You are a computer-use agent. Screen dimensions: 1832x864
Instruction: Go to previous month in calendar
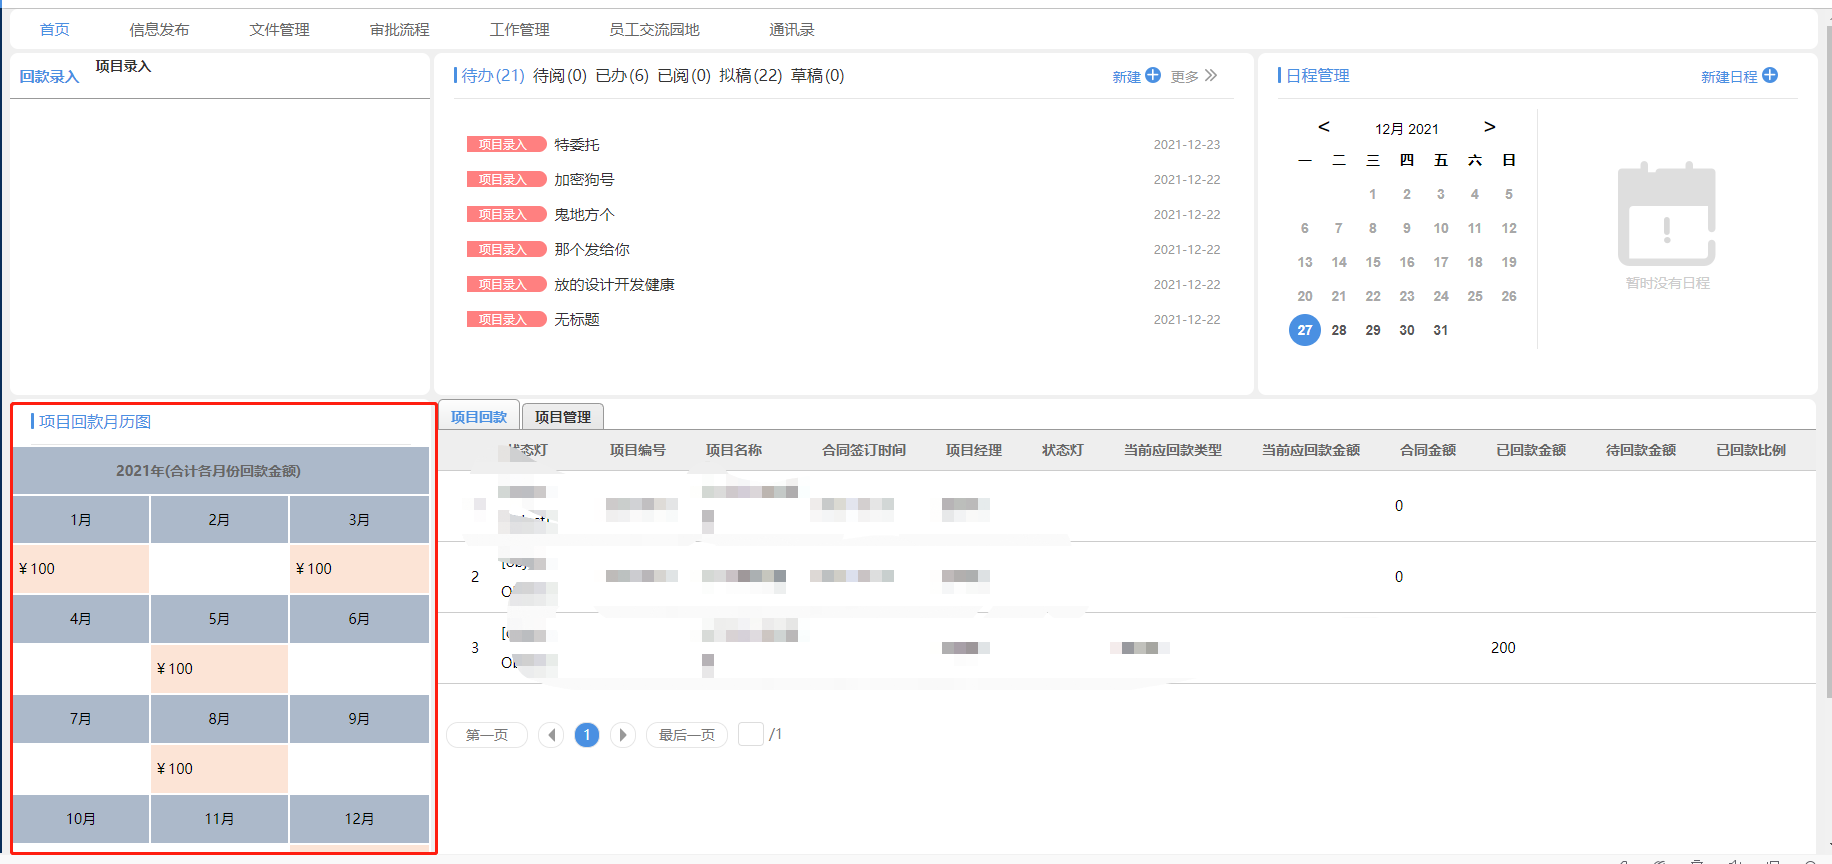(1324, 127)
